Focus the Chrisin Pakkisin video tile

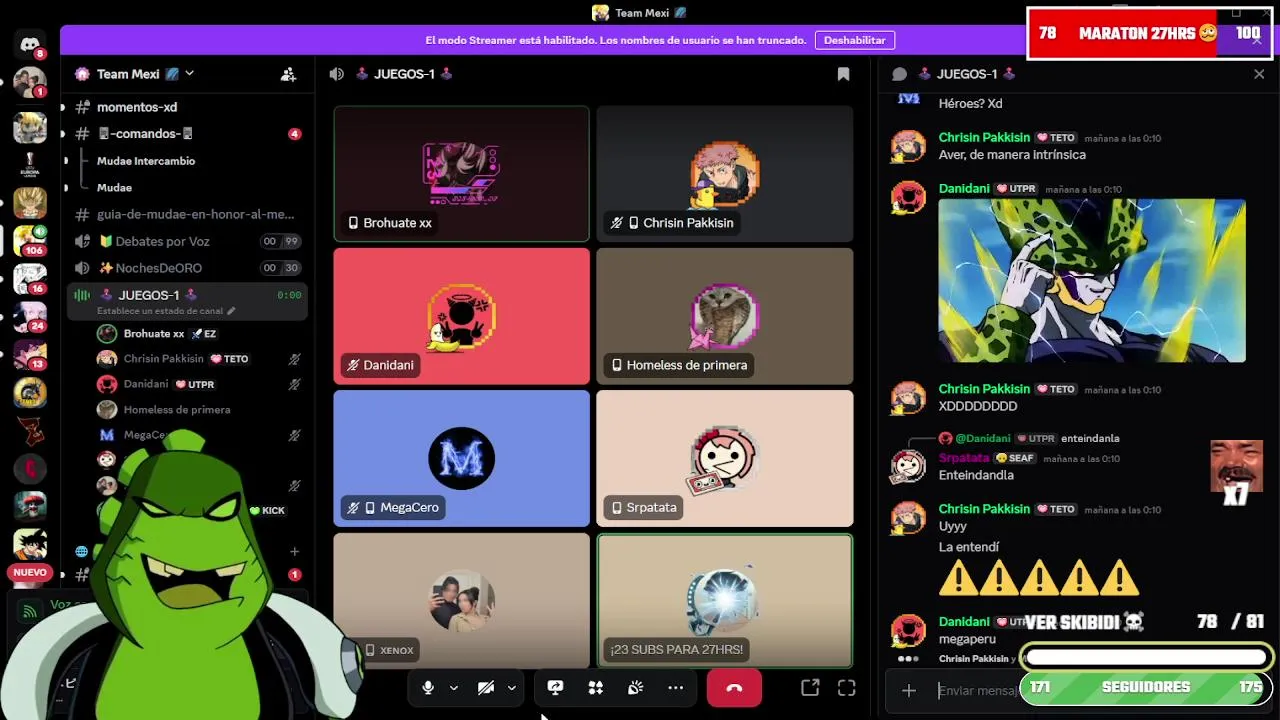(725, 174)
